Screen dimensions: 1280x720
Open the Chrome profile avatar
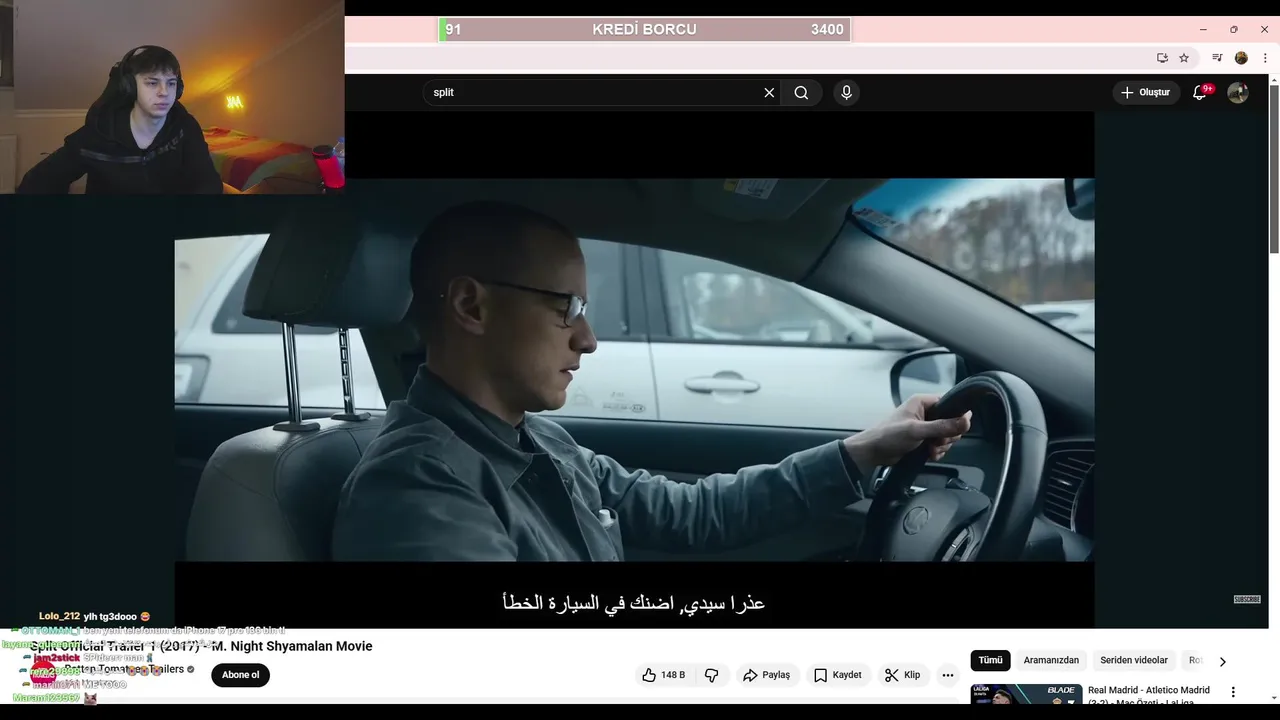[1241, 58]
